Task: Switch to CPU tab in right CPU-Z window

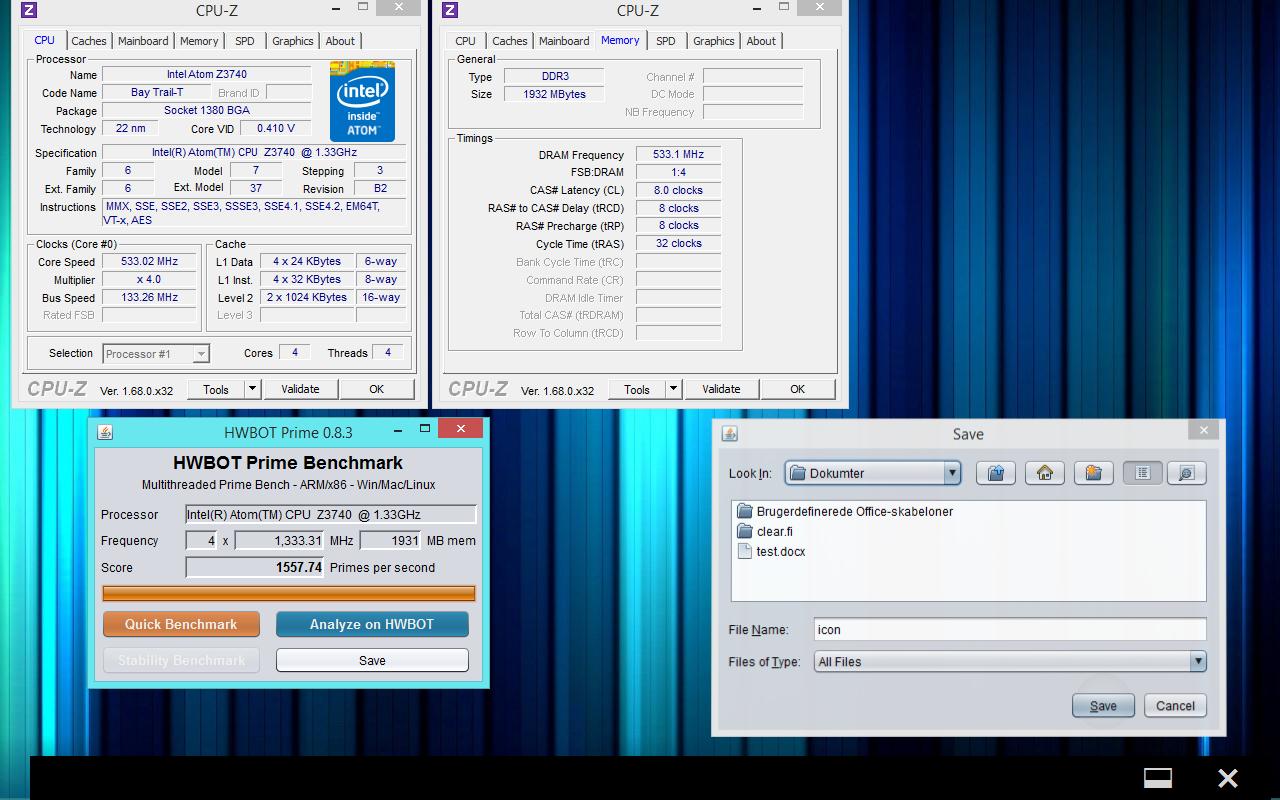Action: (465, 41)
